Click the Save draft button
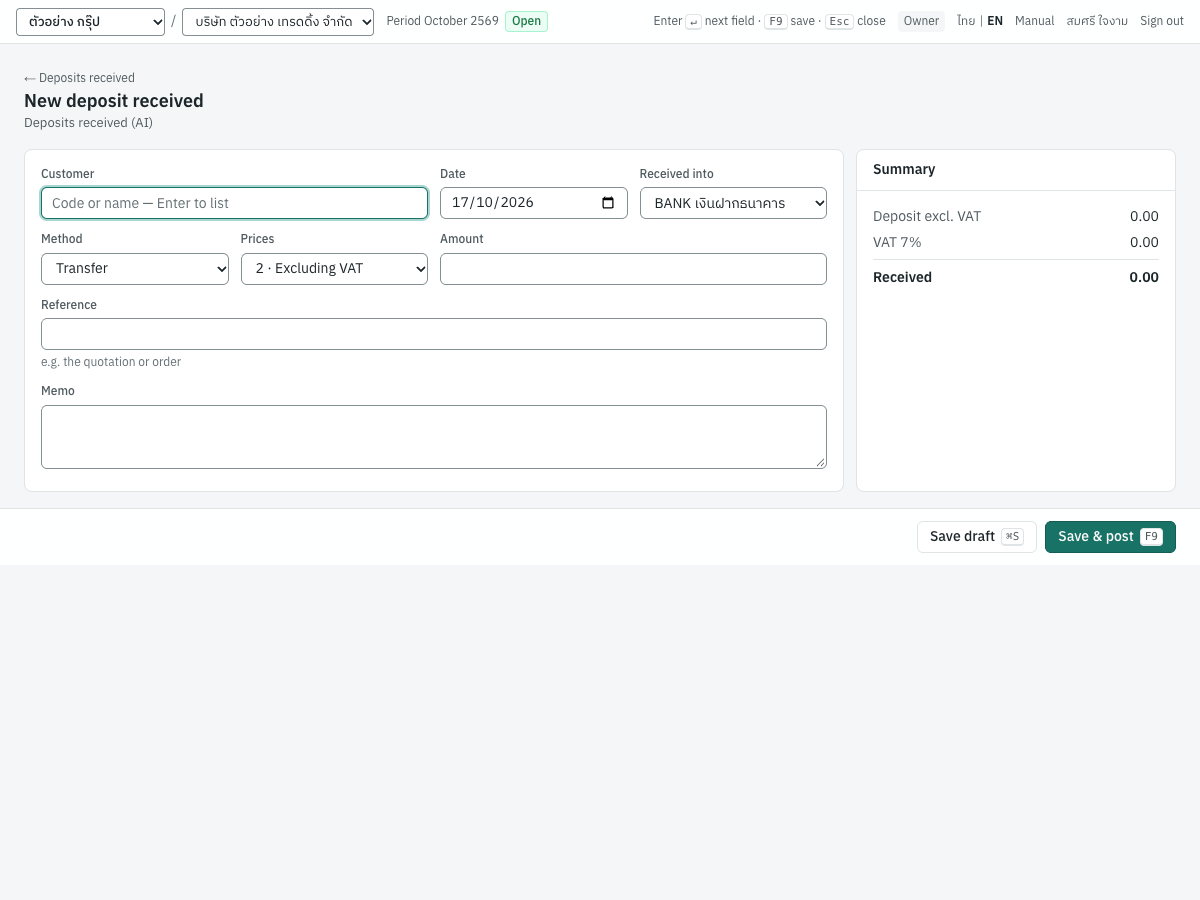Image resolution: width=1200 pixels, height=900 pixels. 977,537
